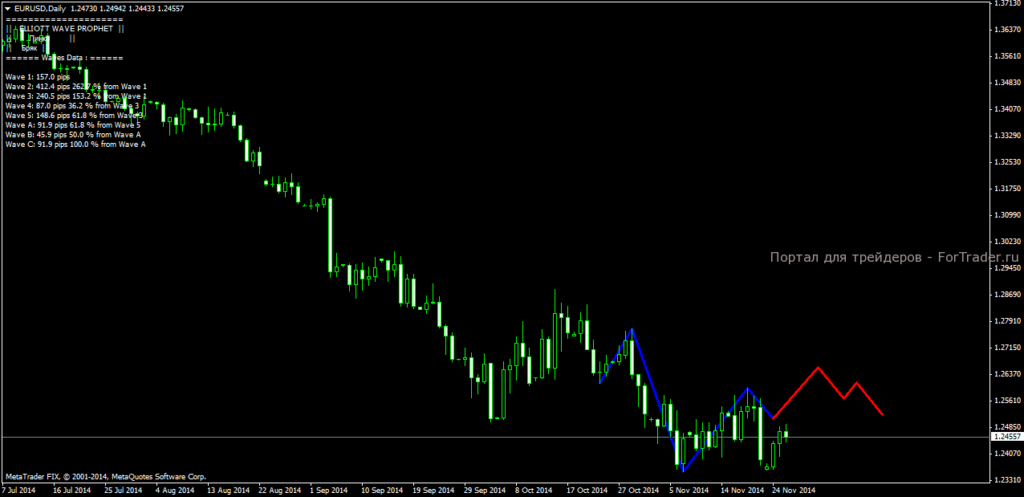Image resolution: width=1024 pixels, height=497 pixels.
Task: Click the 'Wave 1: 157.0 pips' line
Action: 37,77
